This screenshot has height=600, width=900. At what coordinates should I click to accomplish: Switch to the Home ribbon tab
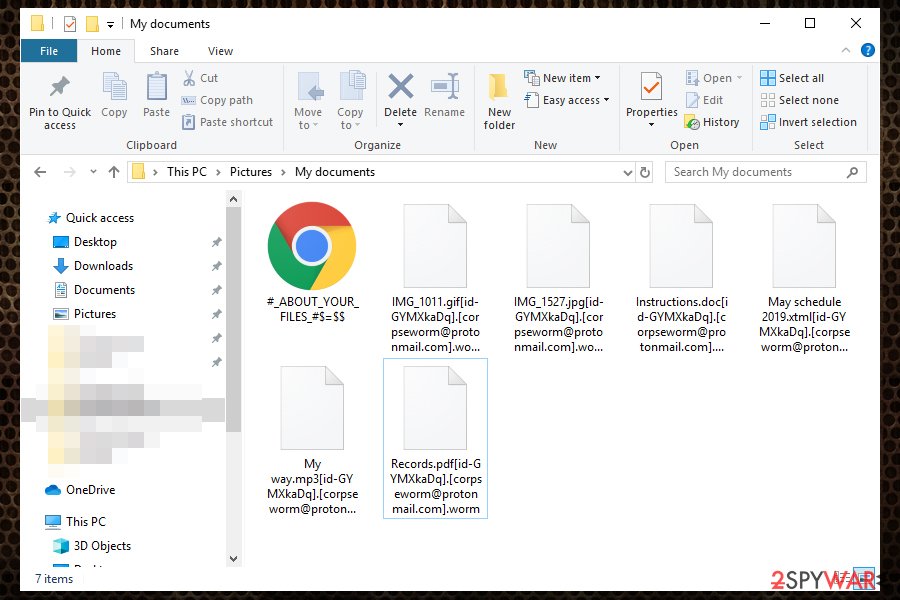(x=106, y=51)
